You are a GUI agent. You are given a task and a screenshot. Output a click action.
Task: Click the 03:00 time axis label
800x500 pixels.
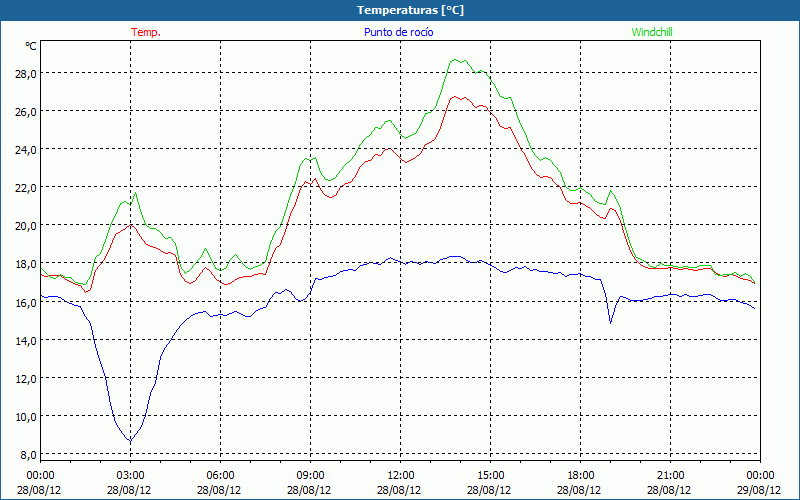click(x=130, y=476)
